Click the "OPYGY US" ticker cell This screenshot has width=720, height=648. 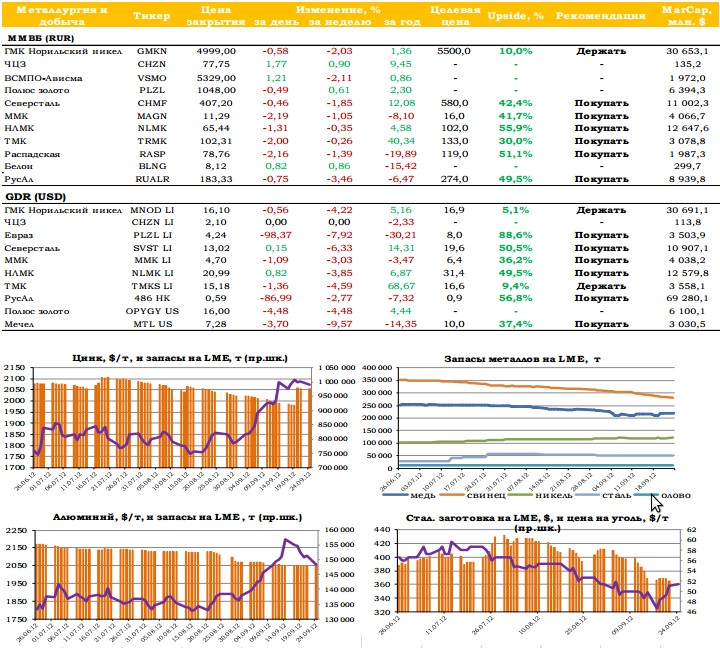coord(152,311)
